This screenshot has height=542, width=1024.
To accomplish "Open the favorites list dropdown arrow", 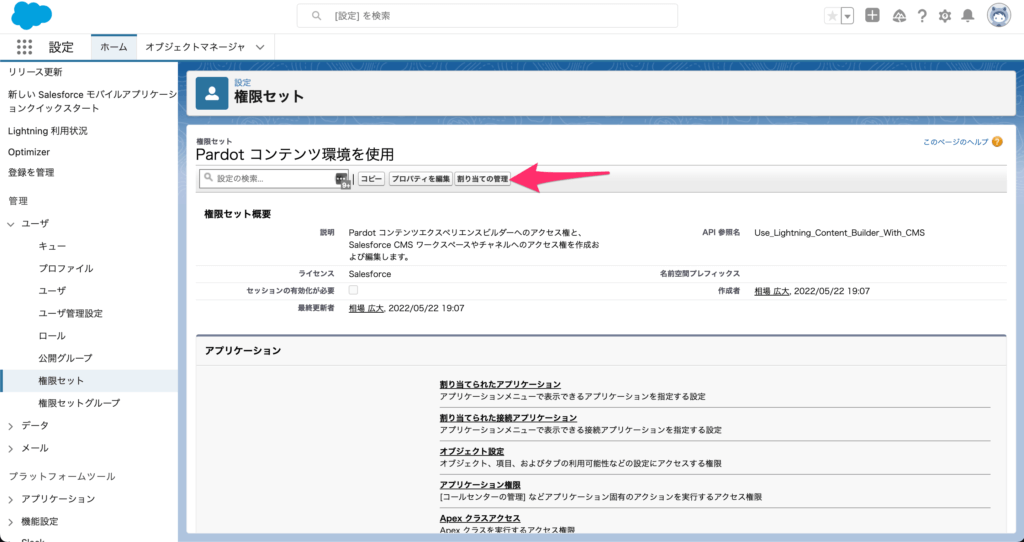I will (847, 16).
